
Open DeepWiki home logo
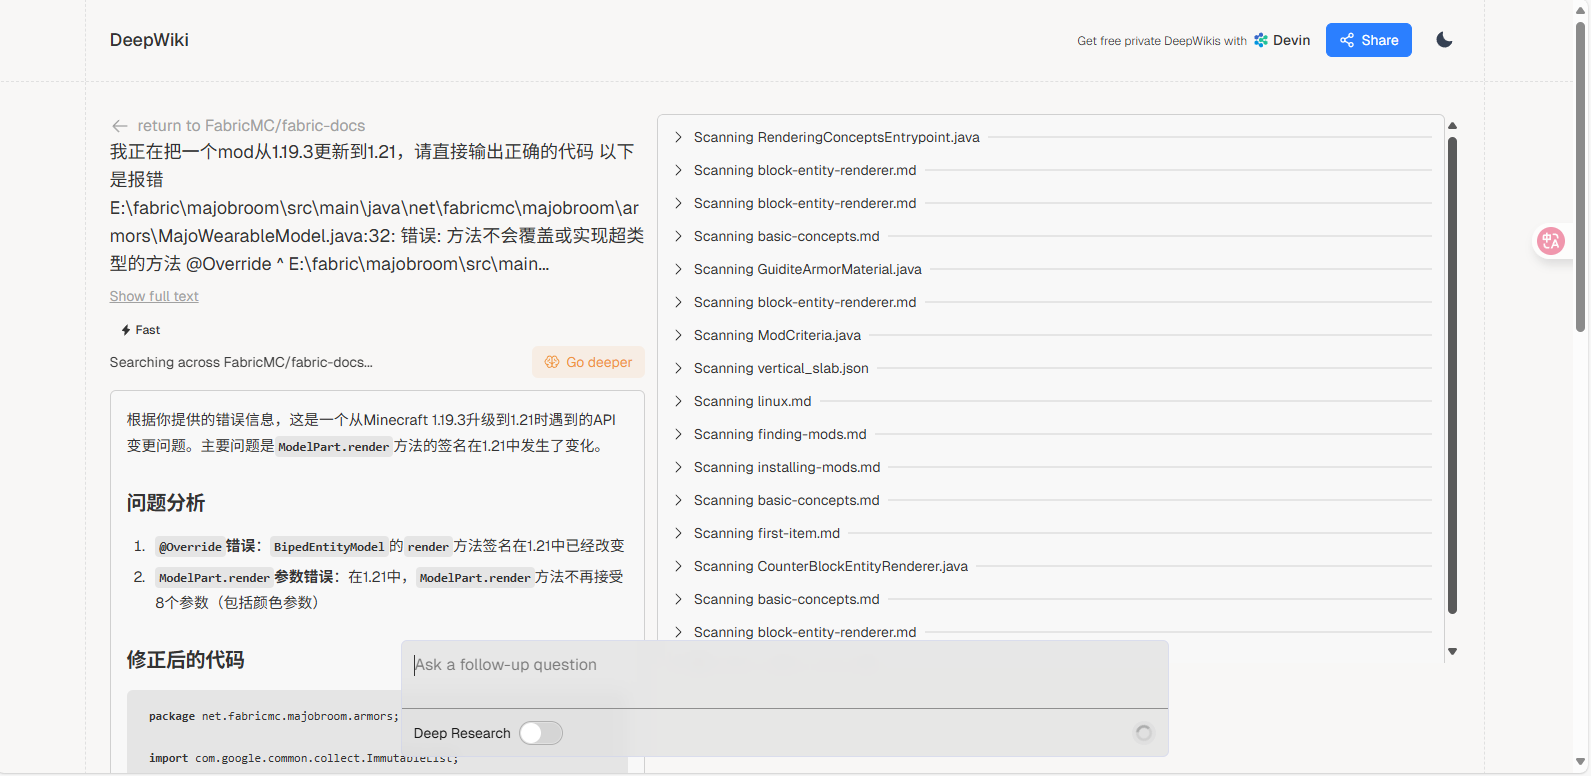[149, 40]
